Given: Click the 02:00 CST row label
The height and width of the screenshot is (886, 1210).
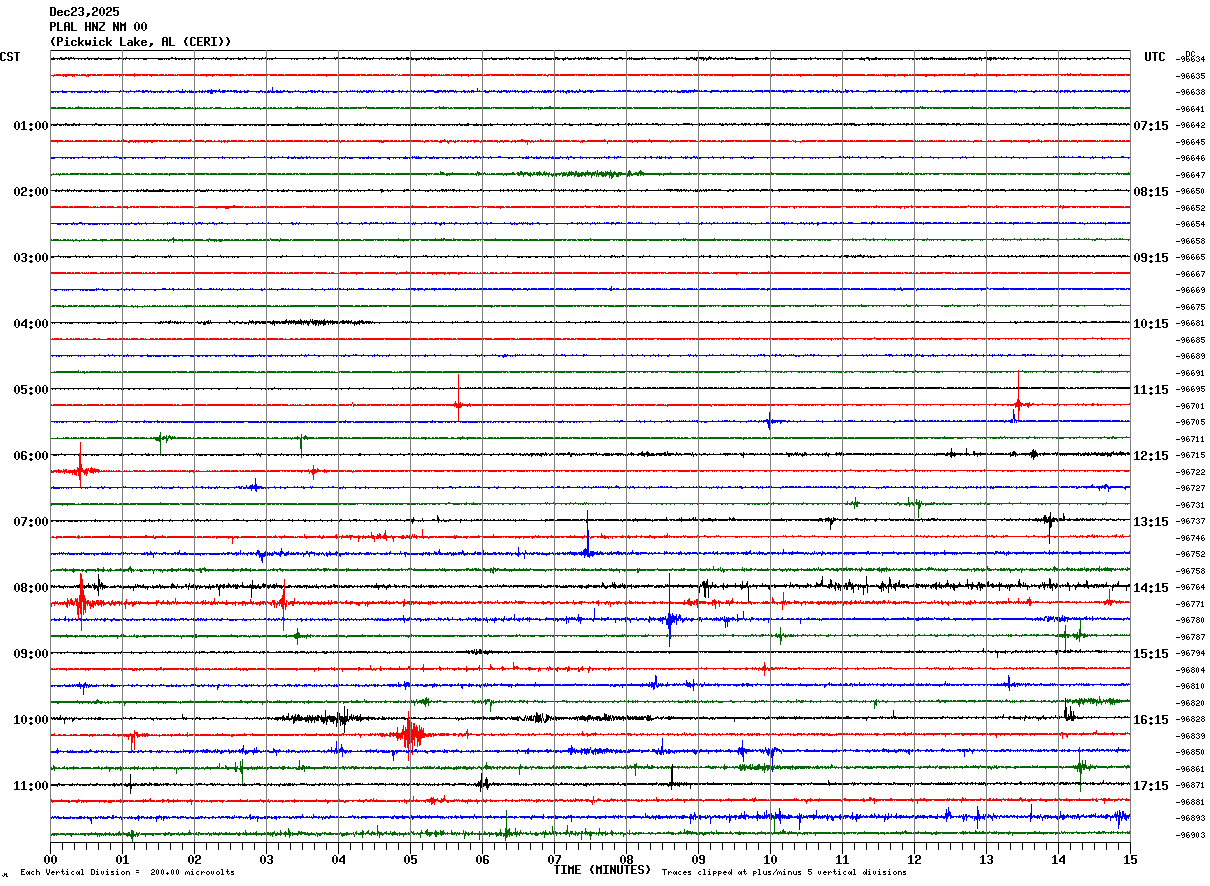Looking at the screenshot, I should [x=31, y=192].
